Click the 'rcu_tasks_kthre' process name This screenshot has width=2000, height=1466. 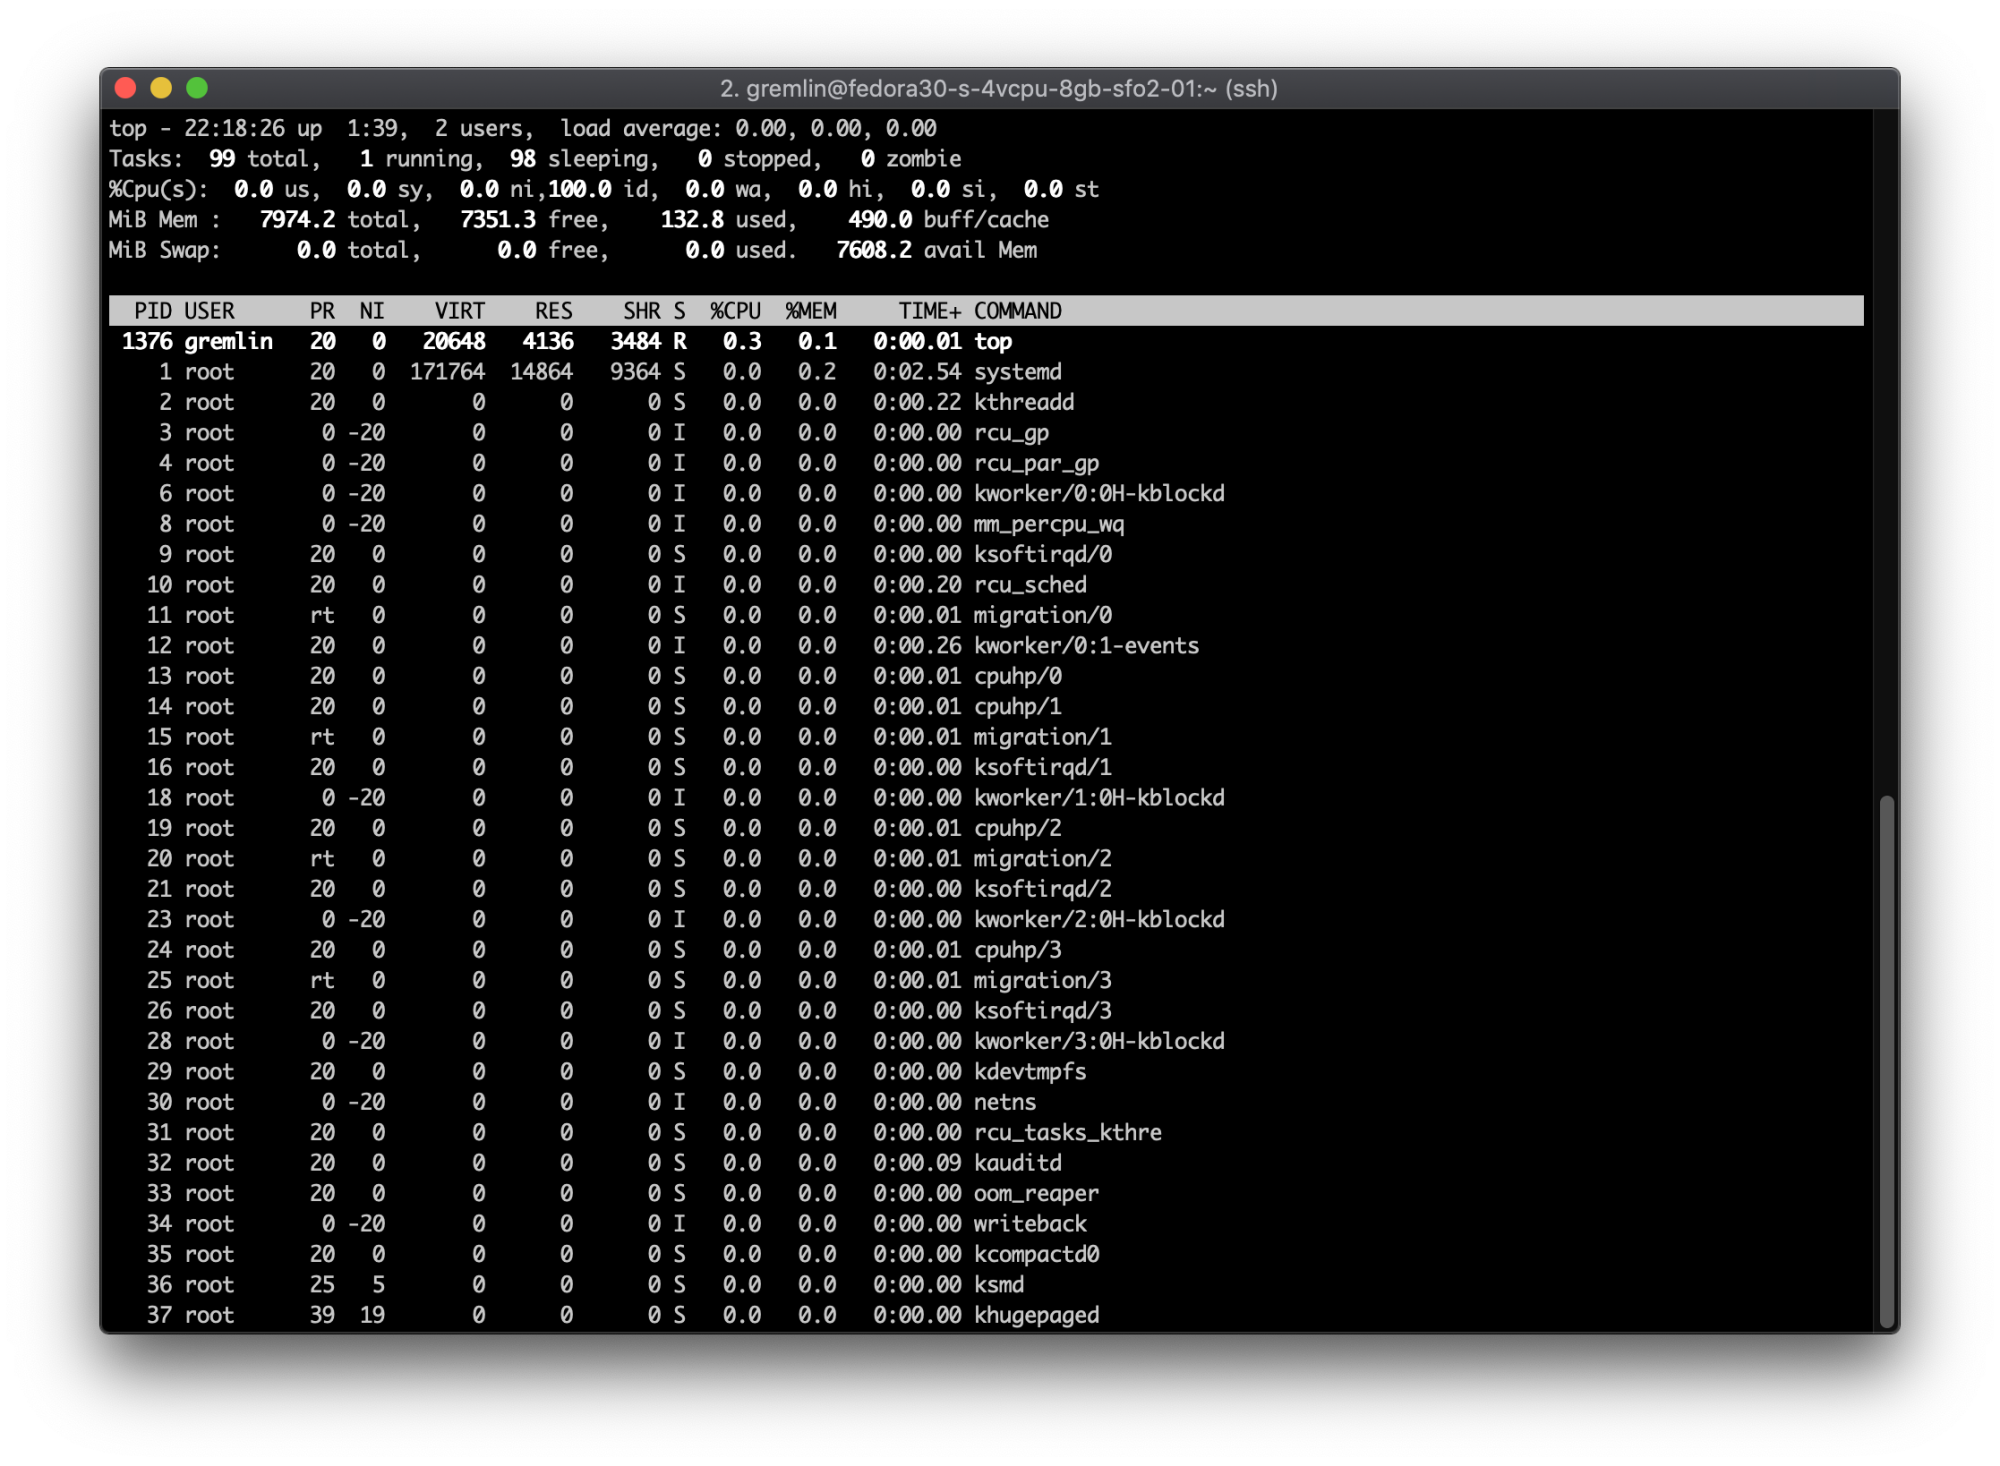[1068, 1132]
